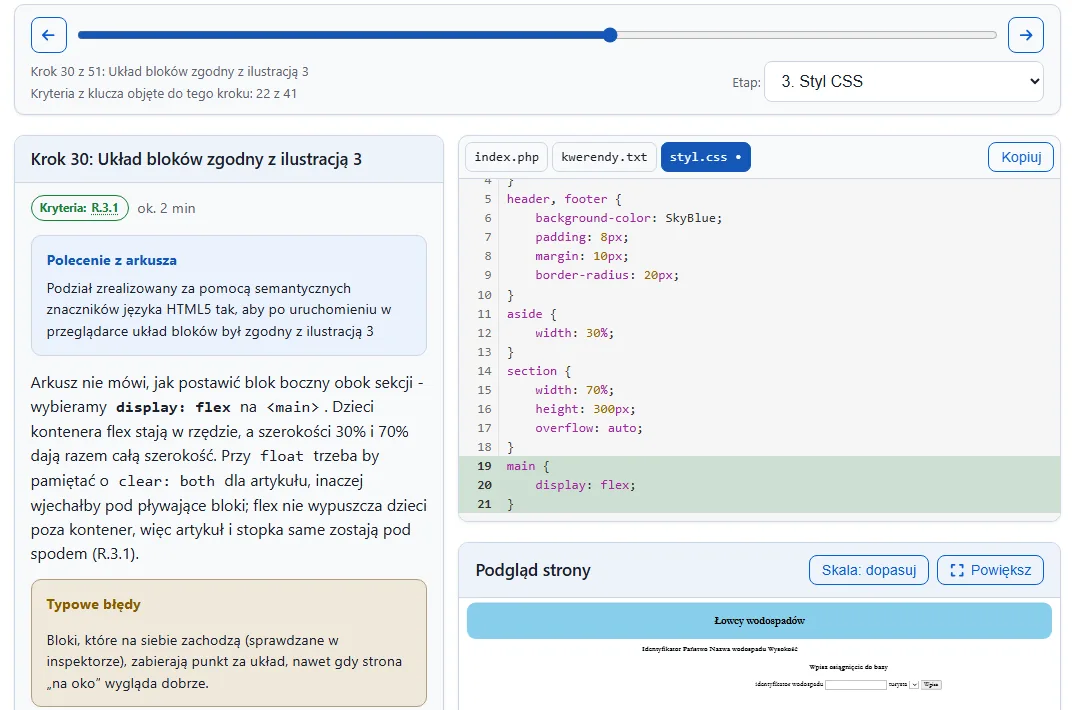Click the "ok. 2 min" time estimate
This screenshot has width=1075, height=710.
point(167,208)
